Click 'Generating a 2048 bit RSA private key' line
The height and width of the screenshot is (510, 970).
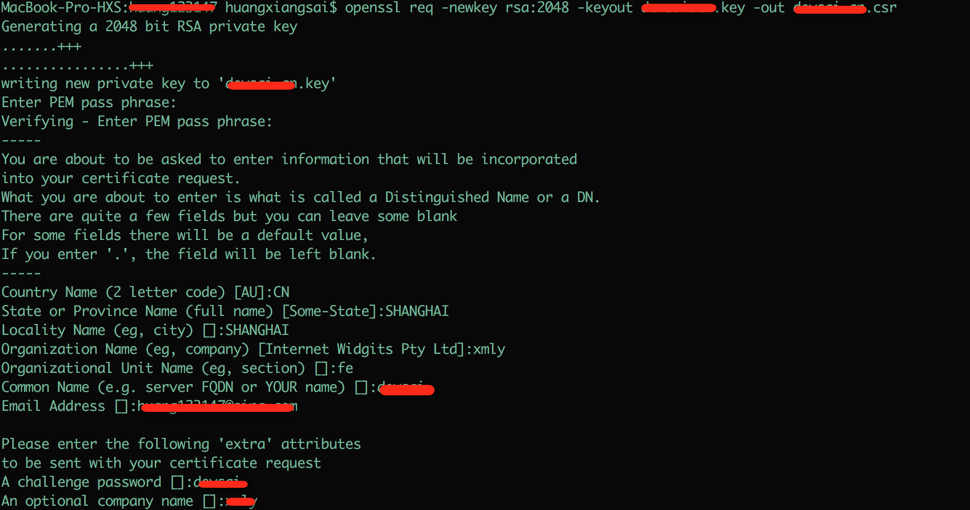pyautogui.click(x=149, y=27)
